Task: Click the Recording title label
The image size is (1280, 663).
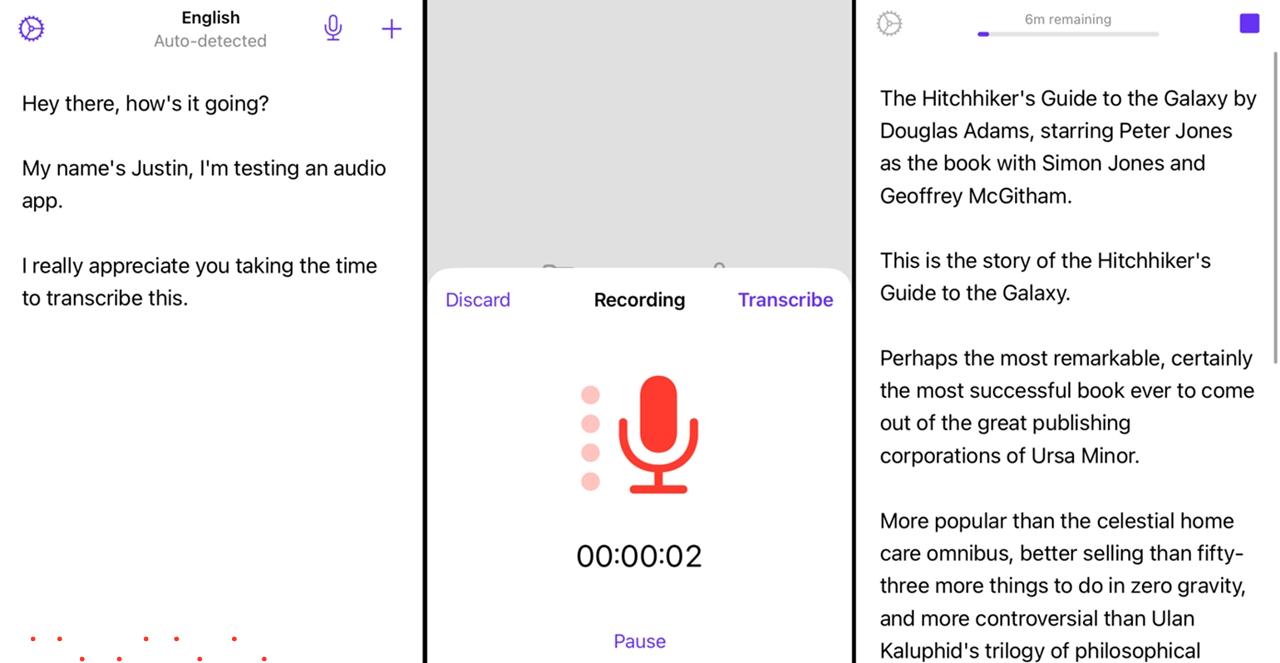Action: point(640,300)
